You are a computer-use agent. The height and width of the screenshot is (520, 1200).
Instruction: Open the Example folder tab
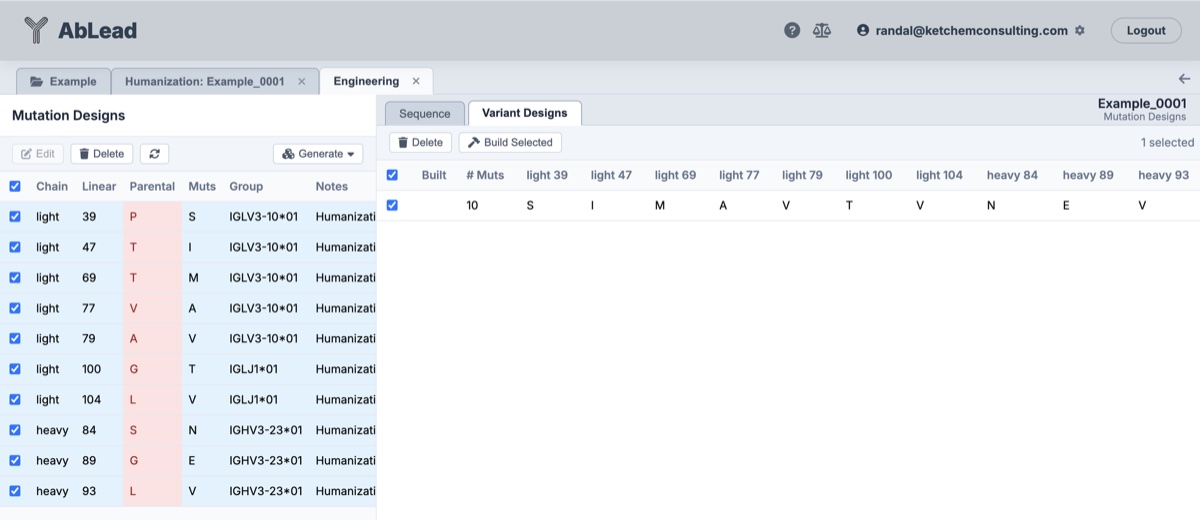[63, 82]
